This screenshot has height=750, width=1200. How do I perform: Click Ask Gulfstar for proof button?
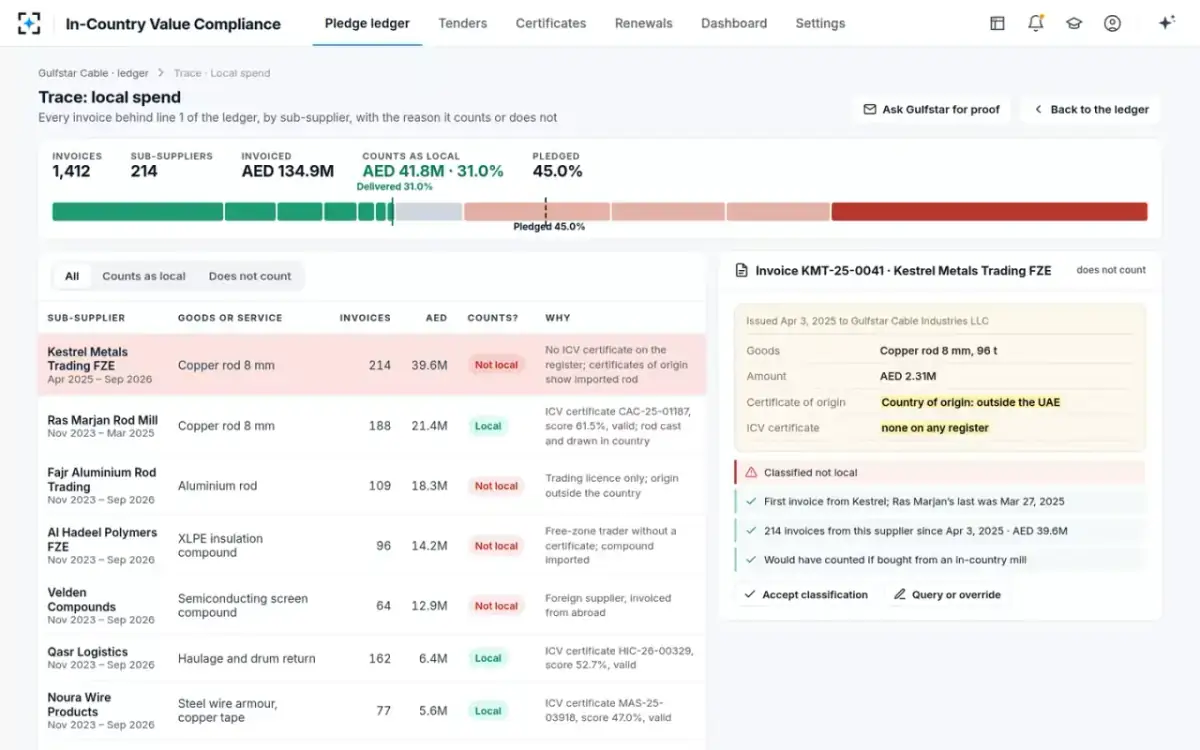(931, 109)
